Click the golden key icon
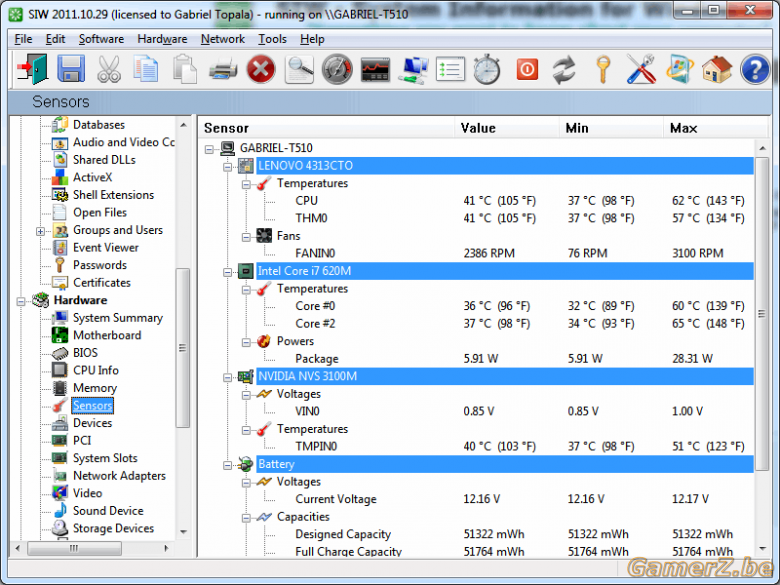This screenshot has width=780, height=585. point(602,69)
